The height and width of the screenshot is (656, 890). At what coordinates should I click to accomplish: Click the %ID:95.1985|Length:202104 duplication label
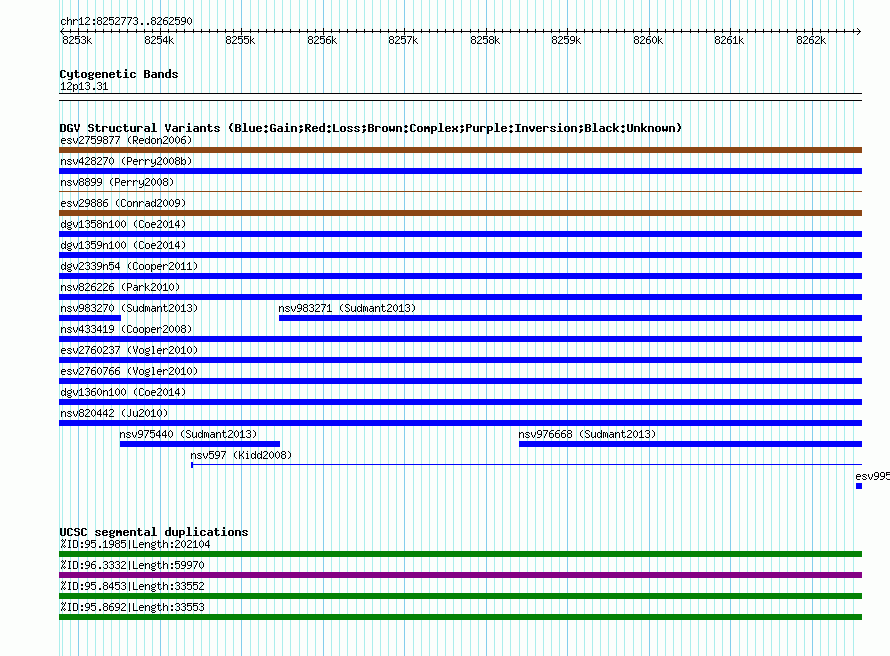(x=135, y=544)
